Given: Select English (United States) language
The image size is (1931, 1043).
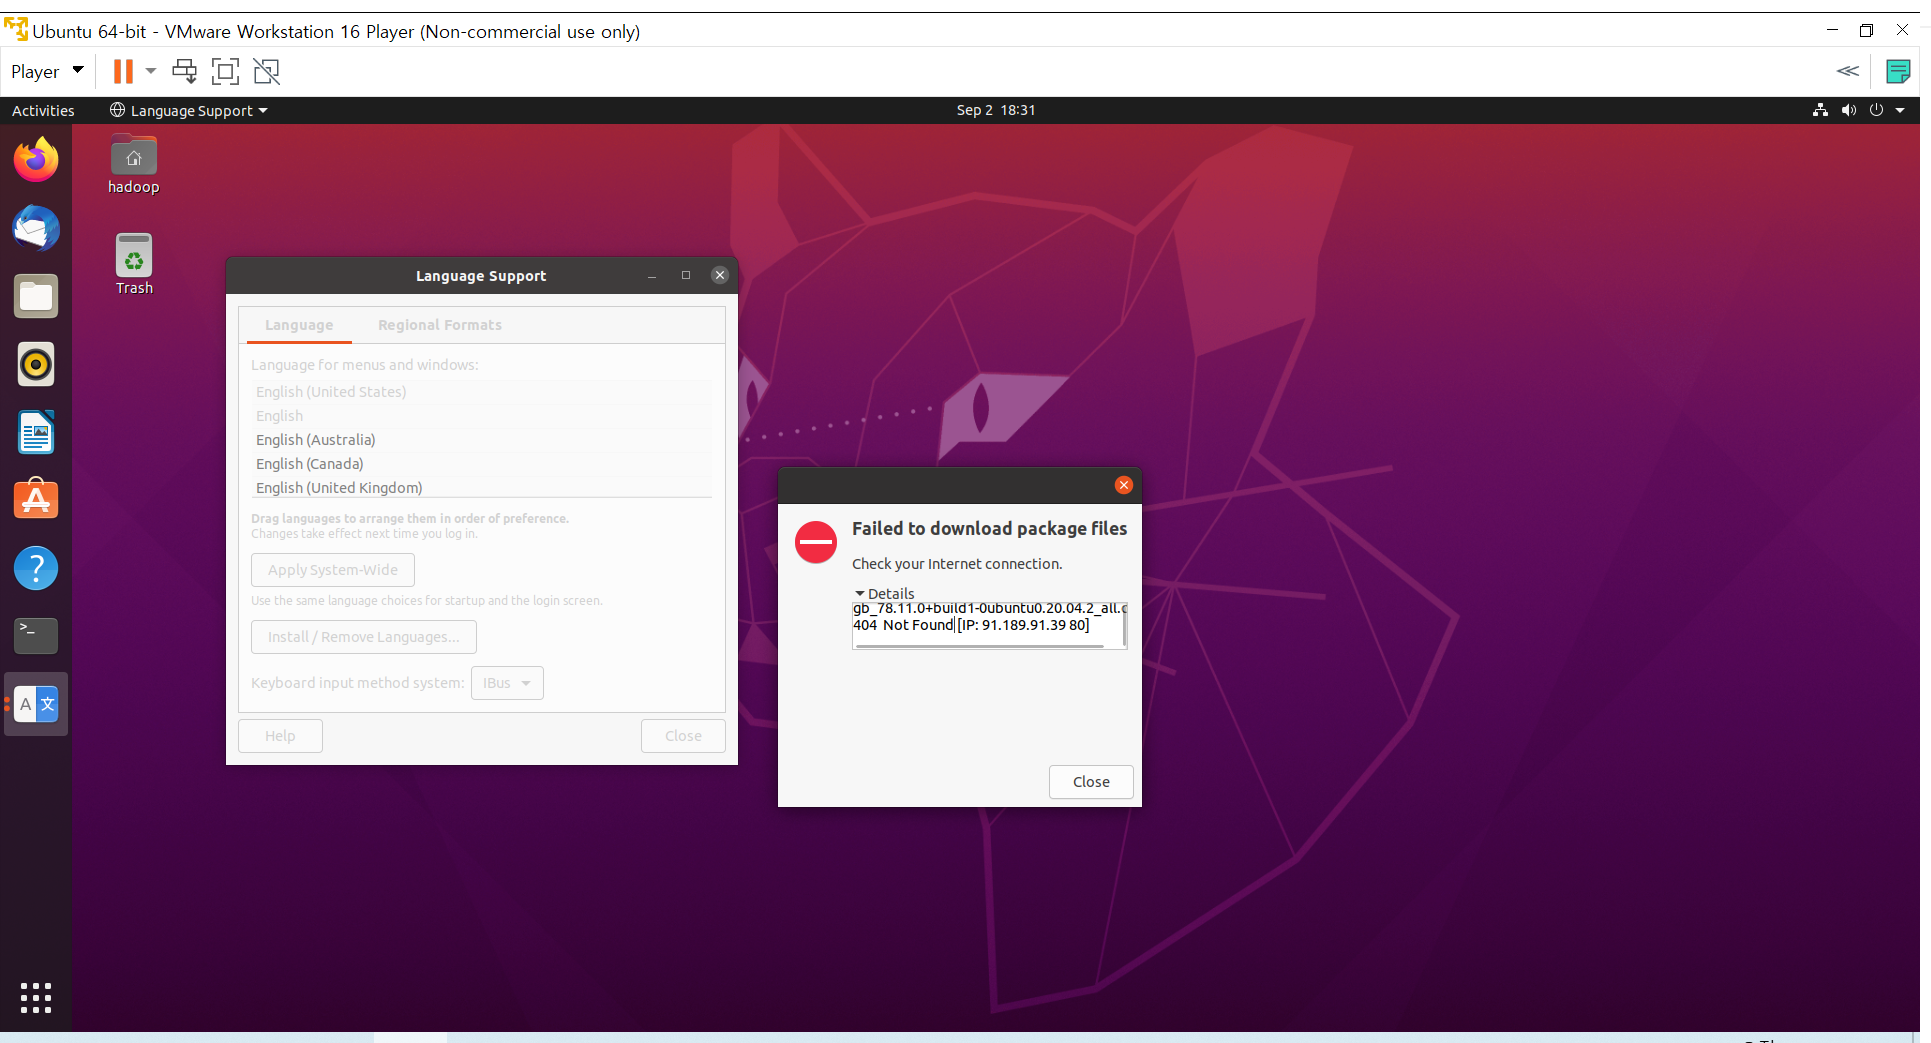Looking at the screenshot, I should point(482,392).
